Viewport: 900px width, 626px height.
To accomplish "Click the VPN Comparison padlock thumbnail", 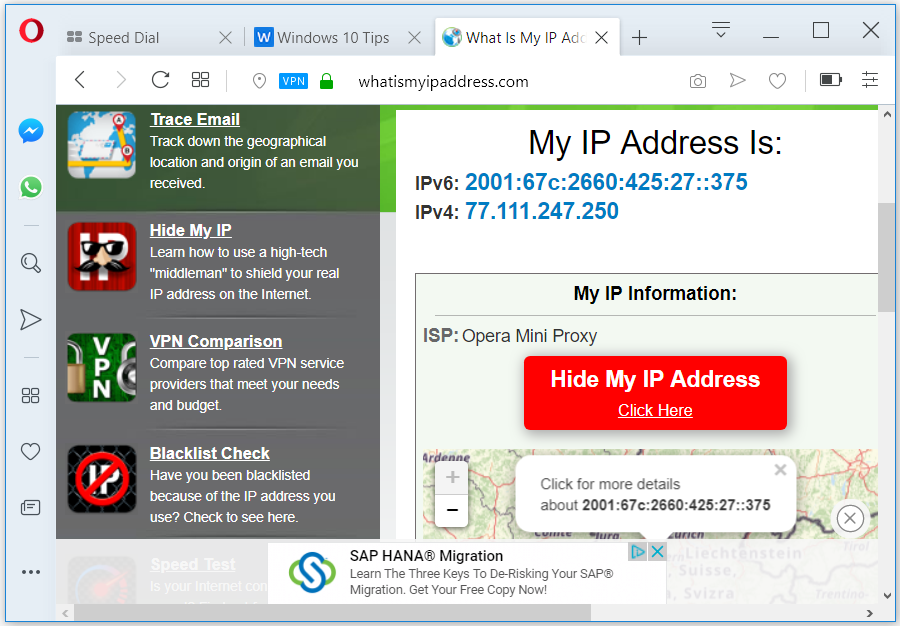I will (x=102, y=367).
